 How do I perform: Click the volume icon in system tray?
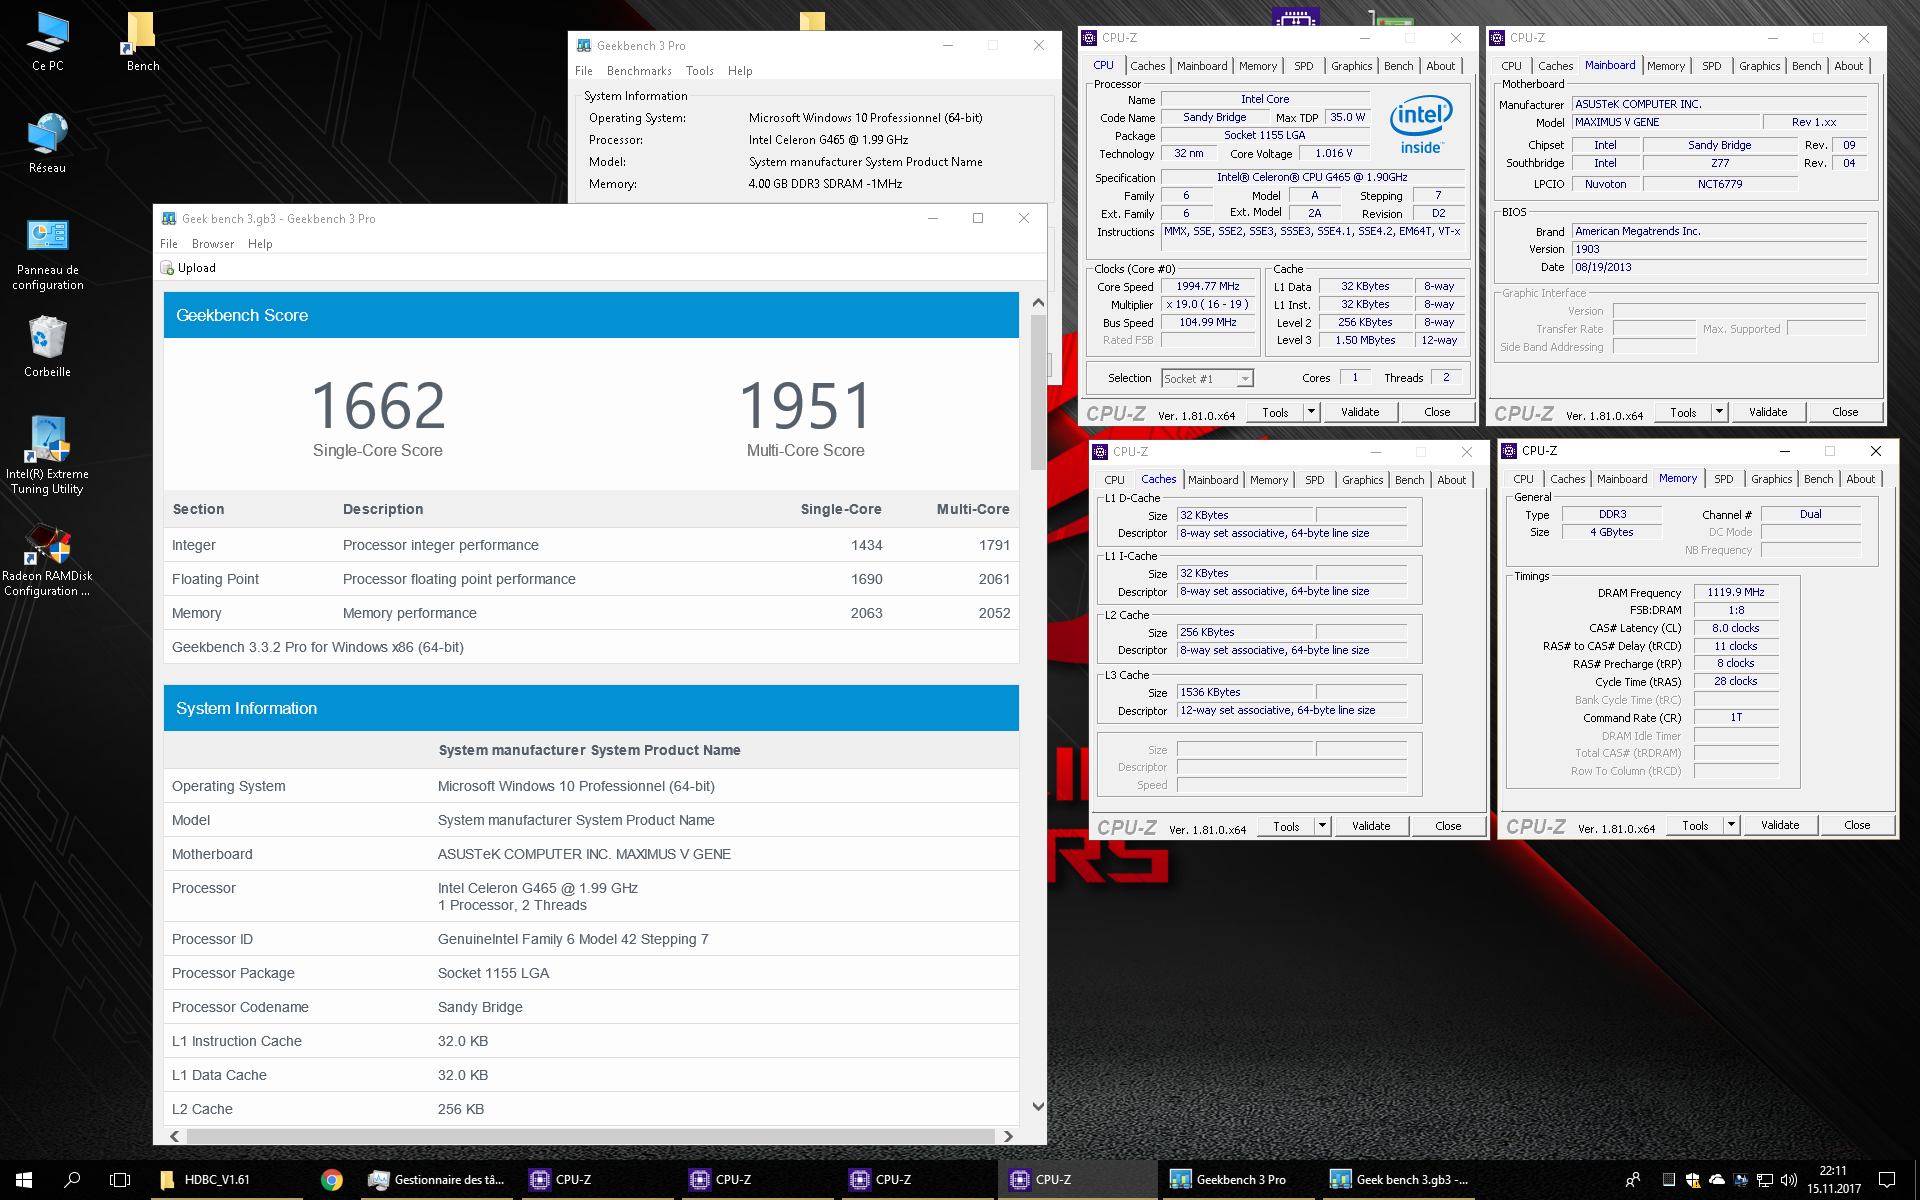(1789, 1180)
